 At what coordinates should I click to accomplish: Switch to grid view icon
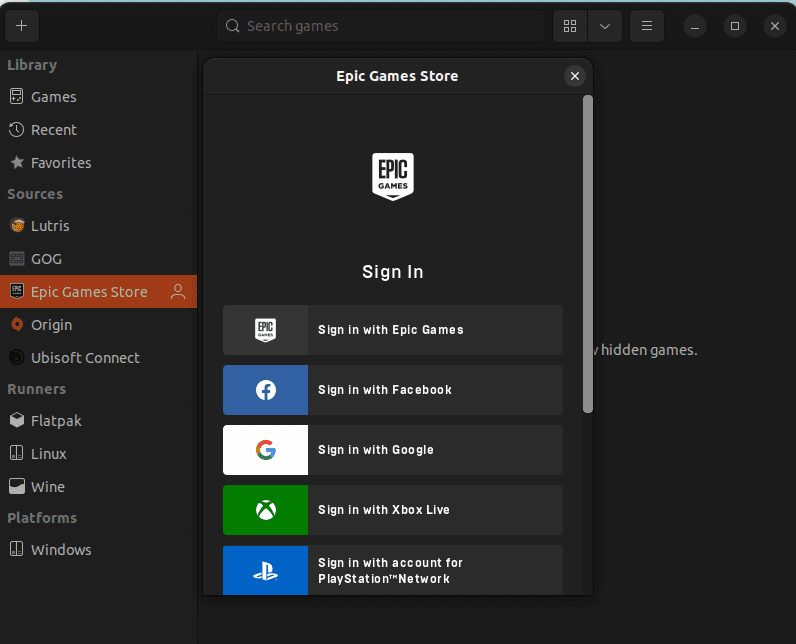point(570,26)
